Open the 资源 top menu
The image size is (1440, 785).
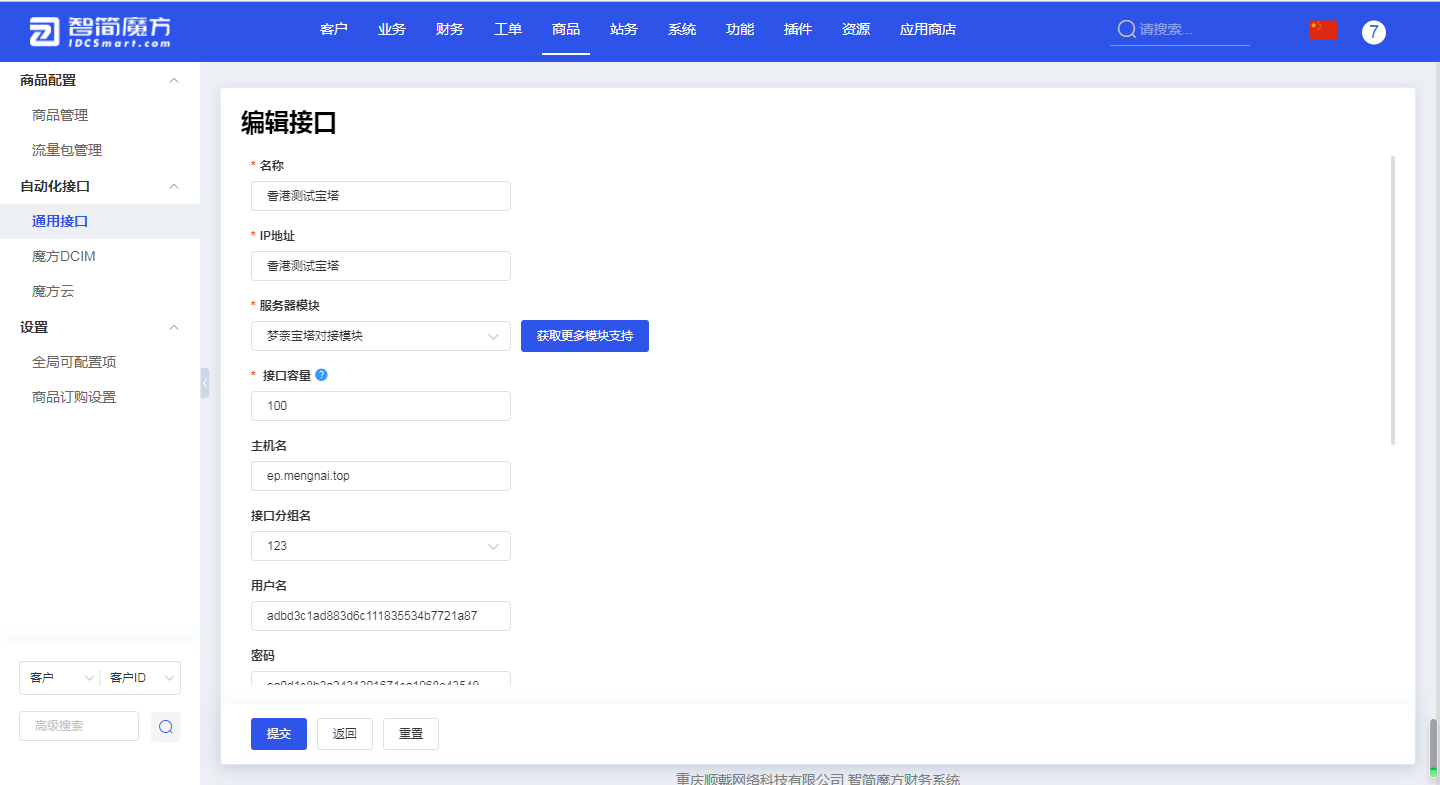[856, 29]
